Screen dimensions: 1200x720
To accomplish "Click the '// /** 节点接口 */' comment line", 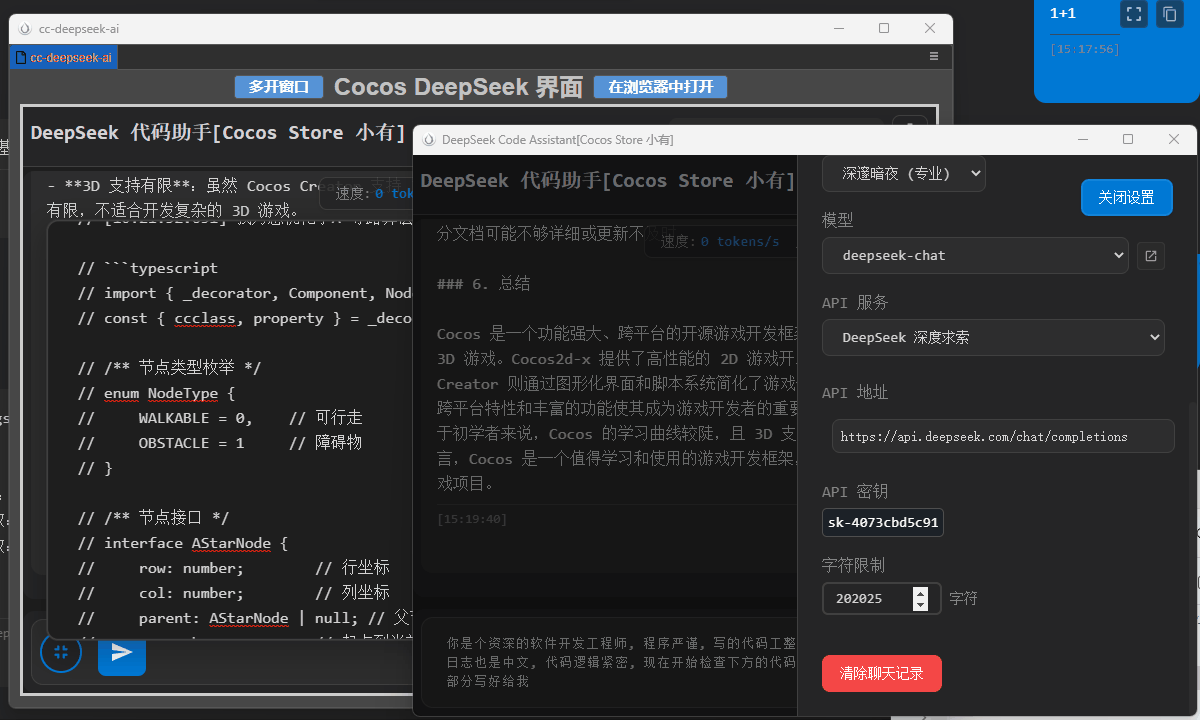I will [x=154, y=518].
